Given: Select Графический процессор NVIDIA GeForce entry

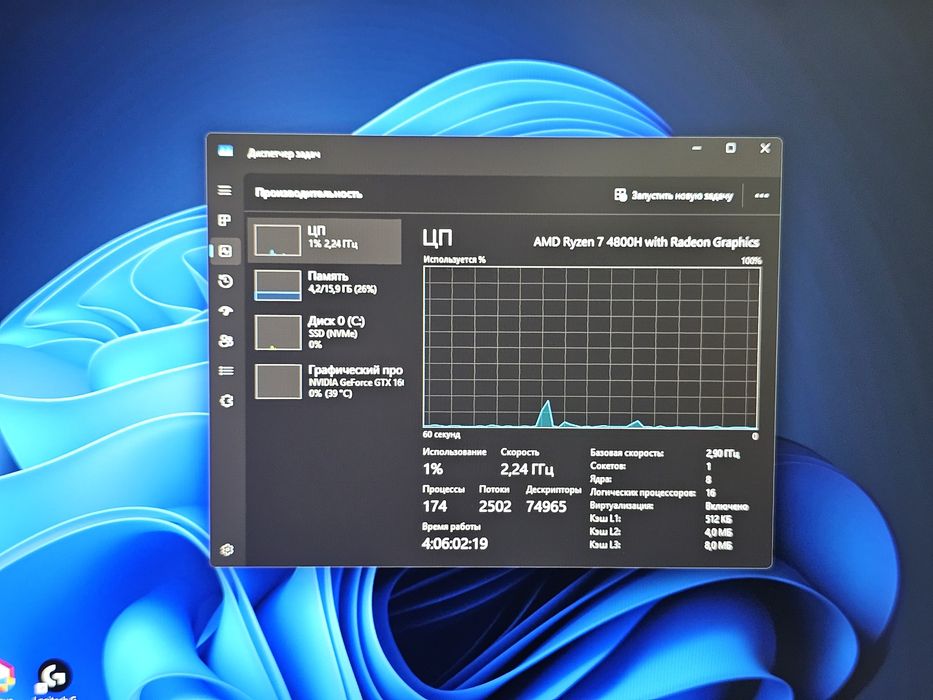Looking at the screenshot, I should [324, 381].
